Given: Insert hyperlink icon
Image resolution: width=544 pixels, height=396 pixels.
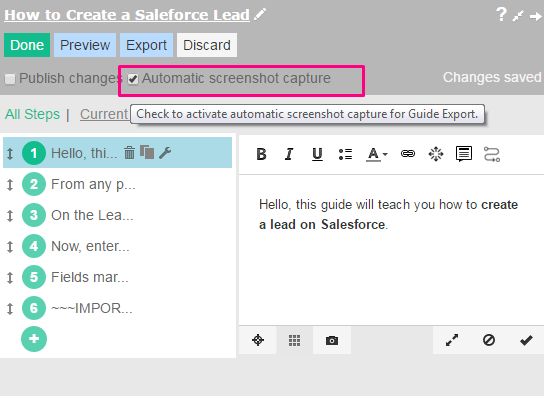Looking at the screenshot, I should point(408,153).
